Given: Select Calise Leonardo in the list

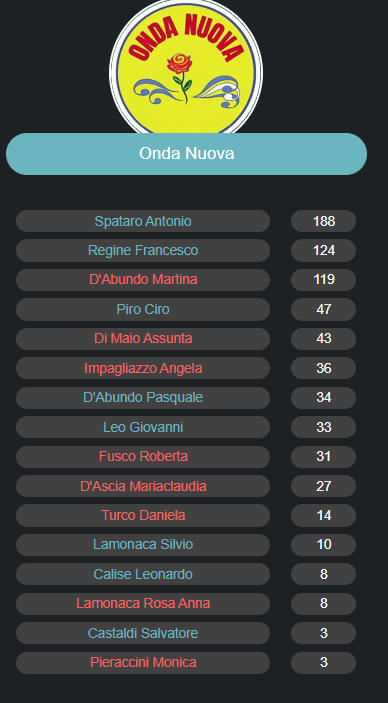Looking at the screenshot, I should click(143, 574).
